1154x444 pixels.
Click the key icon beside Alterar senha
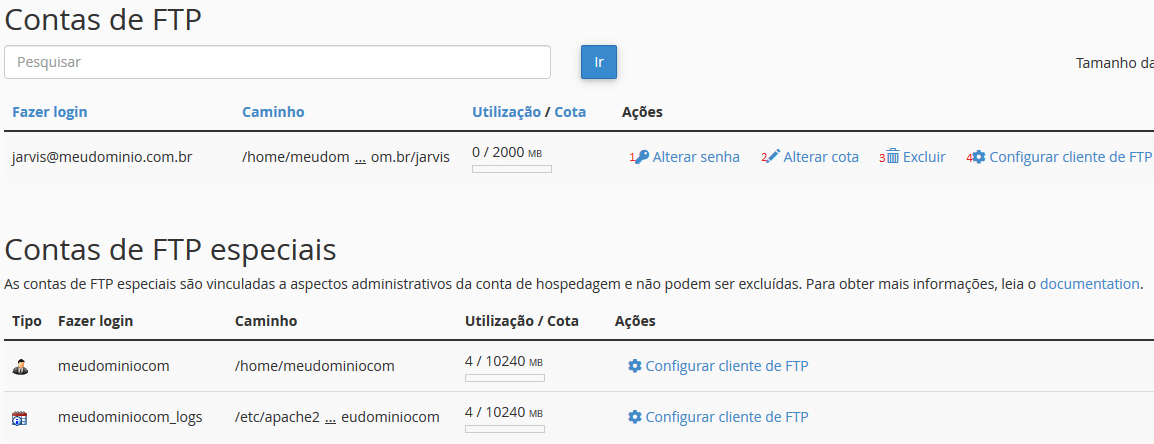coord(642,157)
